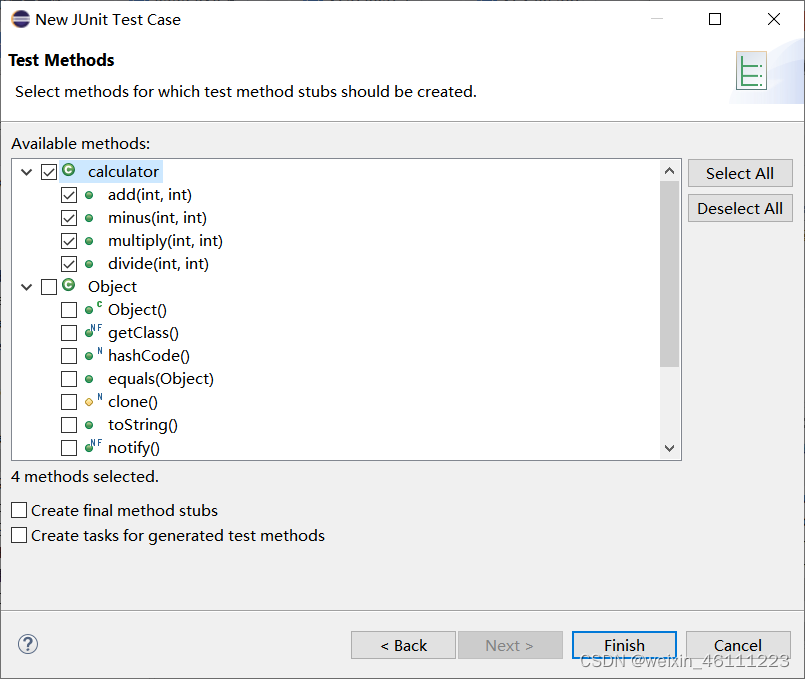Click the help question mark icon

click(28, 644)
